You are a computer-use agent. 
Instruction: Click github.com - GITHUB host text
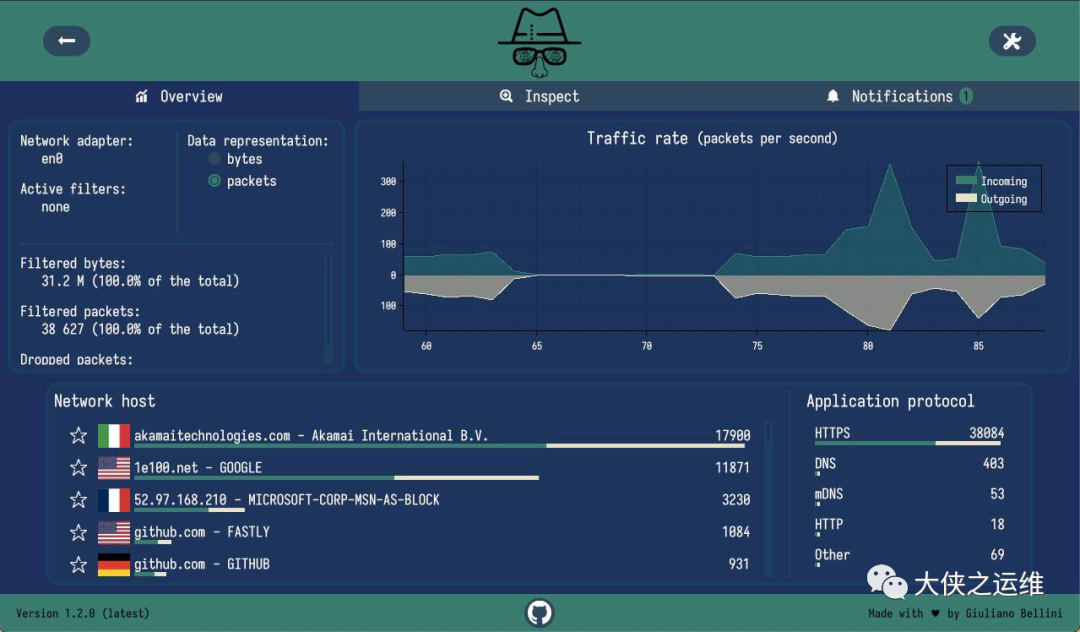[202, 564]
